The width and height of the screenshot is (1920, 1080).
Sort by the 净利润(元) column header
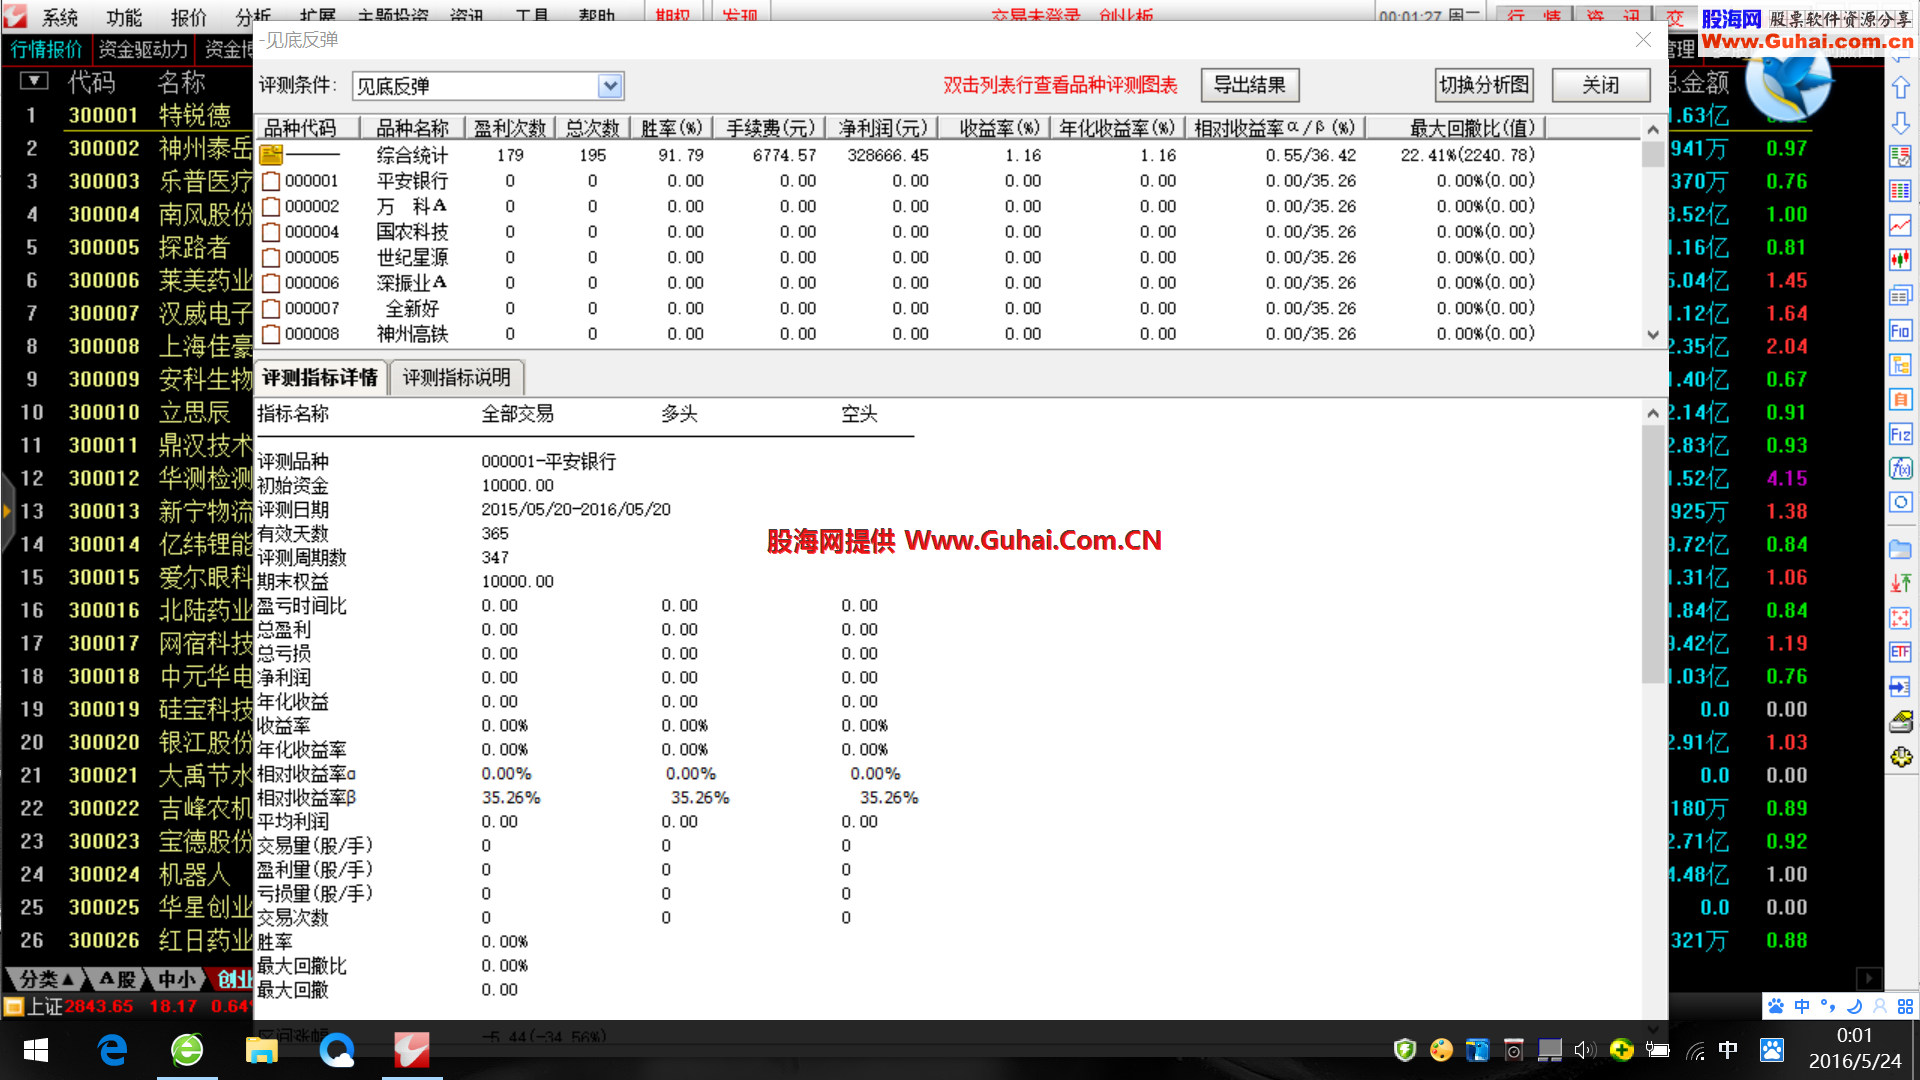(x=883, y=128)
